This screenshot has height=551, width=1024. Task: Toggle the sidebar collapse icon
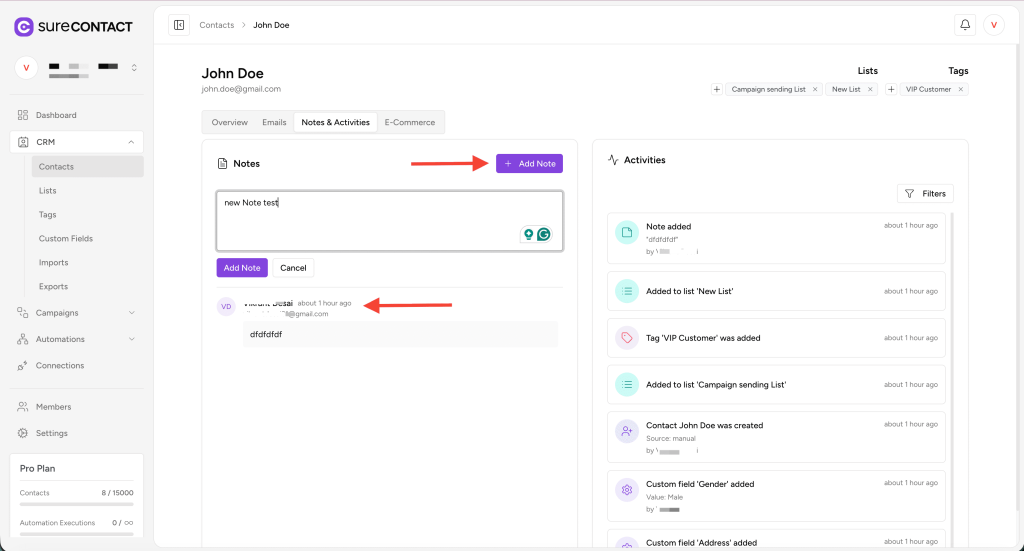(x=179, y=25)
